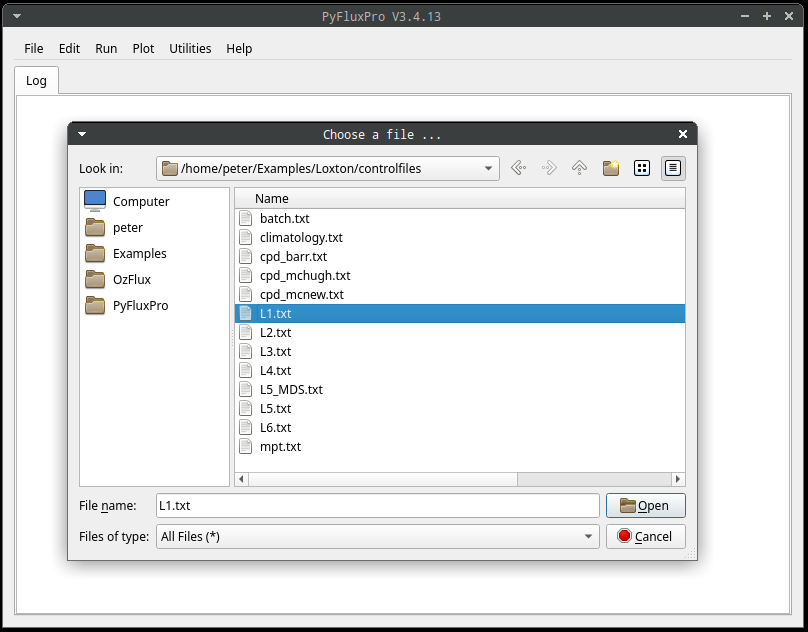Expand the Look in path dropdown
The width and height of the screenshot is (808, 632).
tap(487, 169)
